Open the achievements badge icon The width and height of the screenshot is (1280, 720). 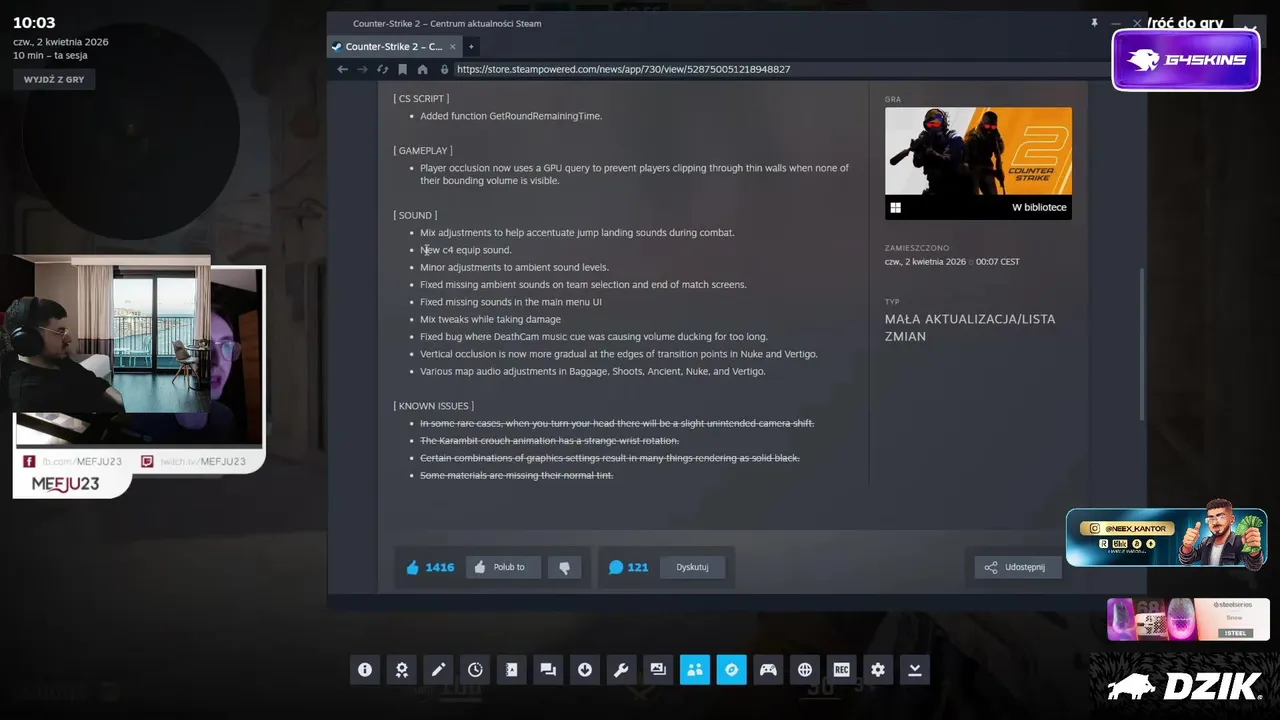click(x=402, y=670)
